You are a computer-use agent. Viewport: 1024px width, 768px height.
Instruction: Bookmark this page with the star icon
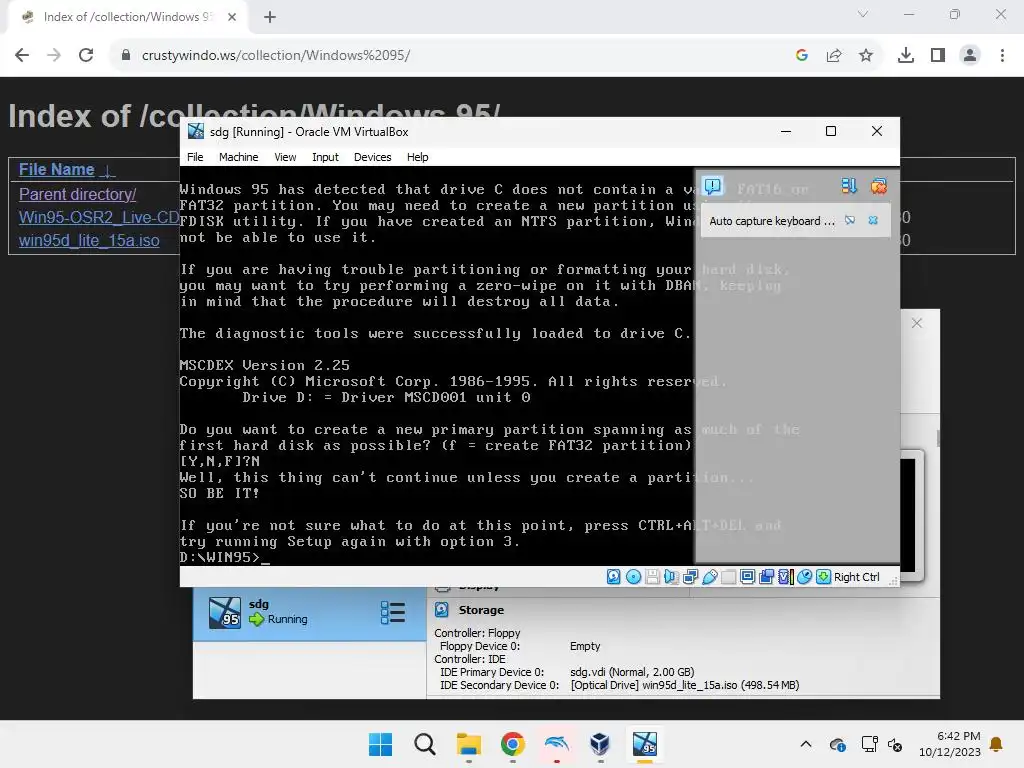(865, 55)
